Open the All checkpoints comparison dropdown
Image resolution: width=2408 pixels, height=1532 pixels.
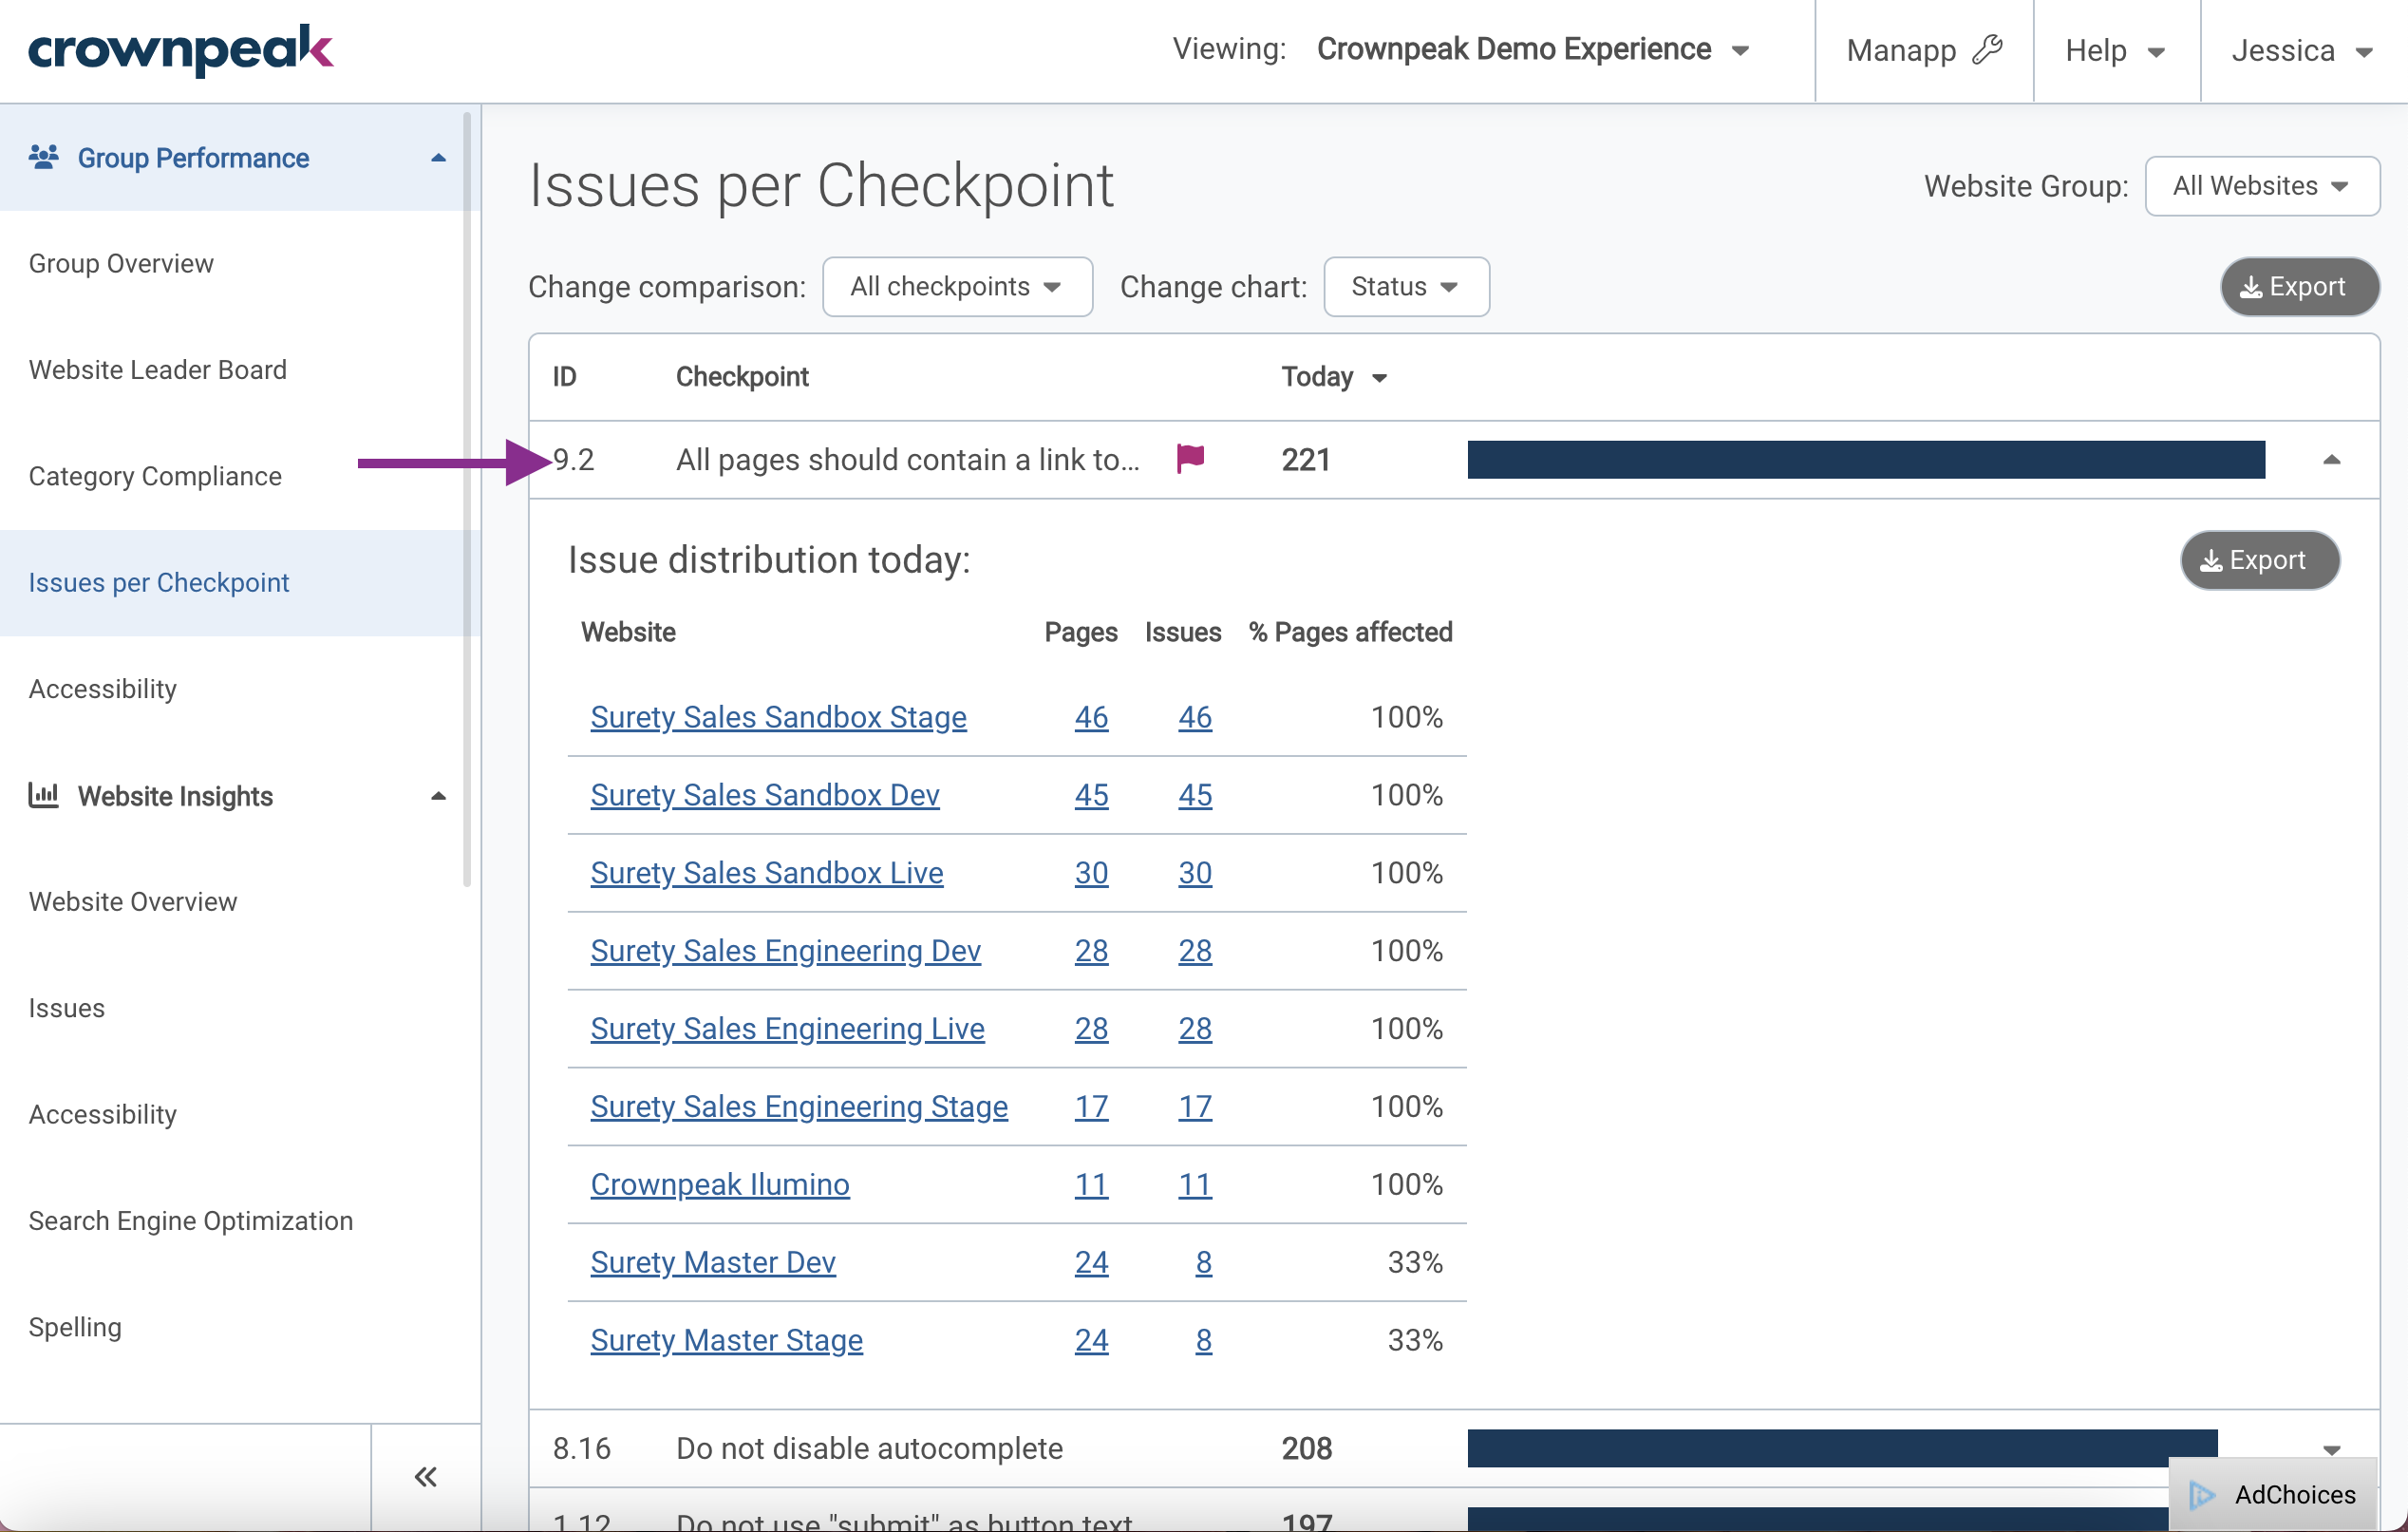tap(957, 287)
